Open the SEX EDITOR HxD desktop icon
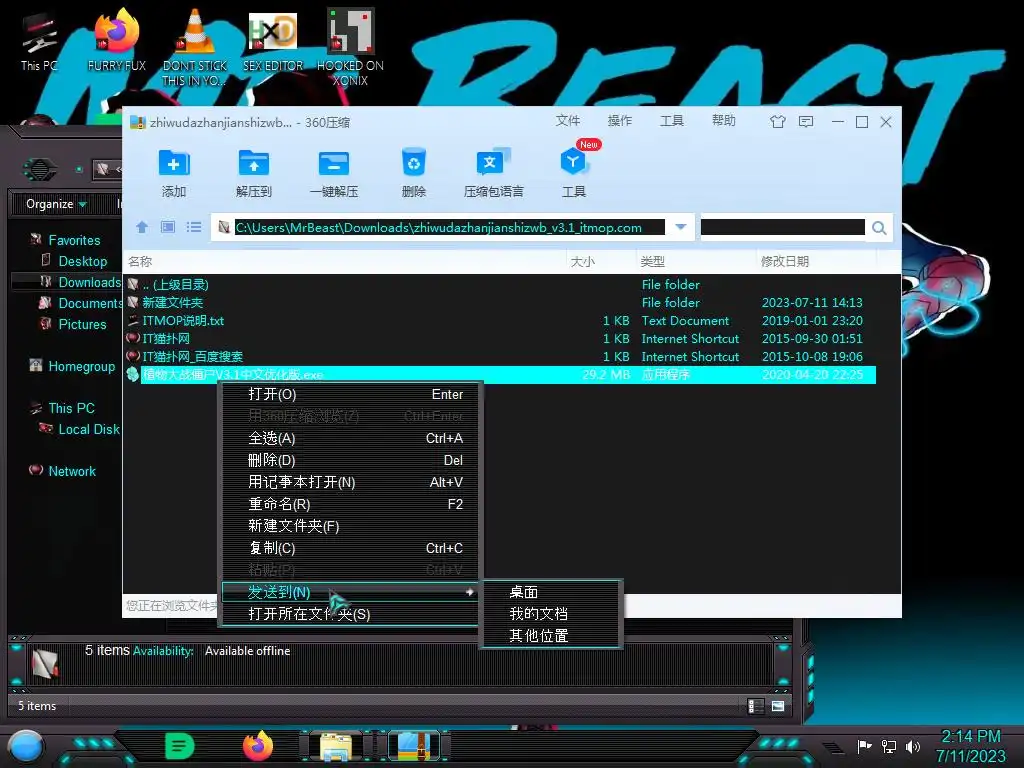 pyautogui.click(x=273, y=40)
